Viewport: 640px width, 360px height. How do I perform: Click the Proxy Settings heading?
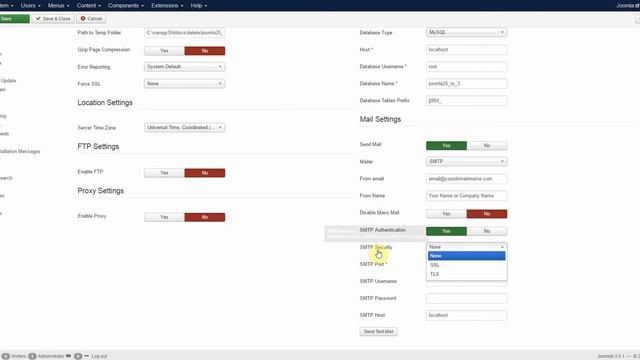tap(100, 191)
